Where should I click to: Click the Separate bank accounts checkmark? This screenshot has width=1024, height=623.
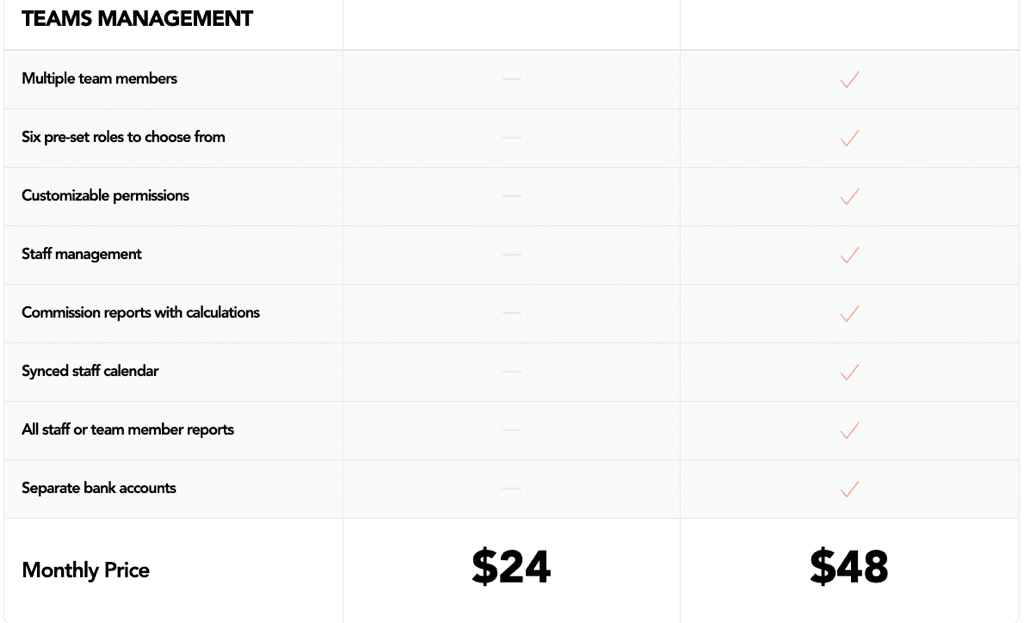pyautogui.click(x=850, y=489)
